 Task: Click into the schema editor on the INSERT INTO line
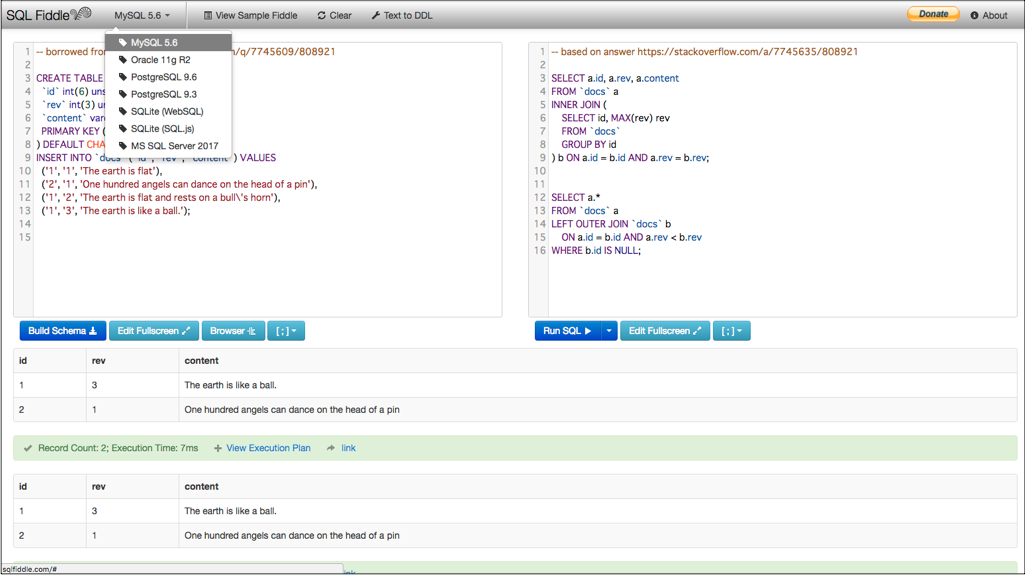156,157
